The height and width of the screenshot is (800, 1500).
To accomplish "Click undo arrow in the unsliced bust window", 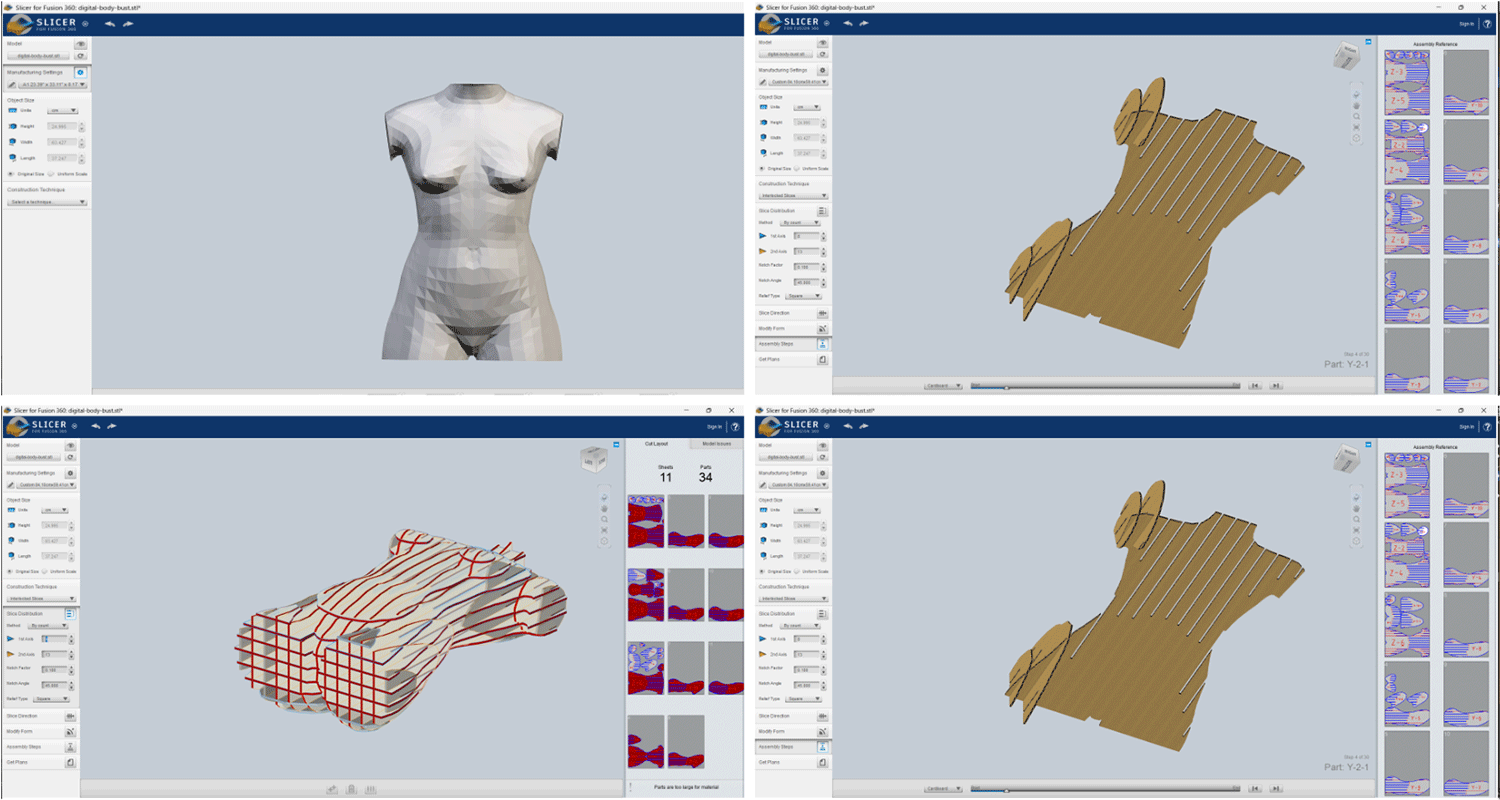I will [110, 23].
